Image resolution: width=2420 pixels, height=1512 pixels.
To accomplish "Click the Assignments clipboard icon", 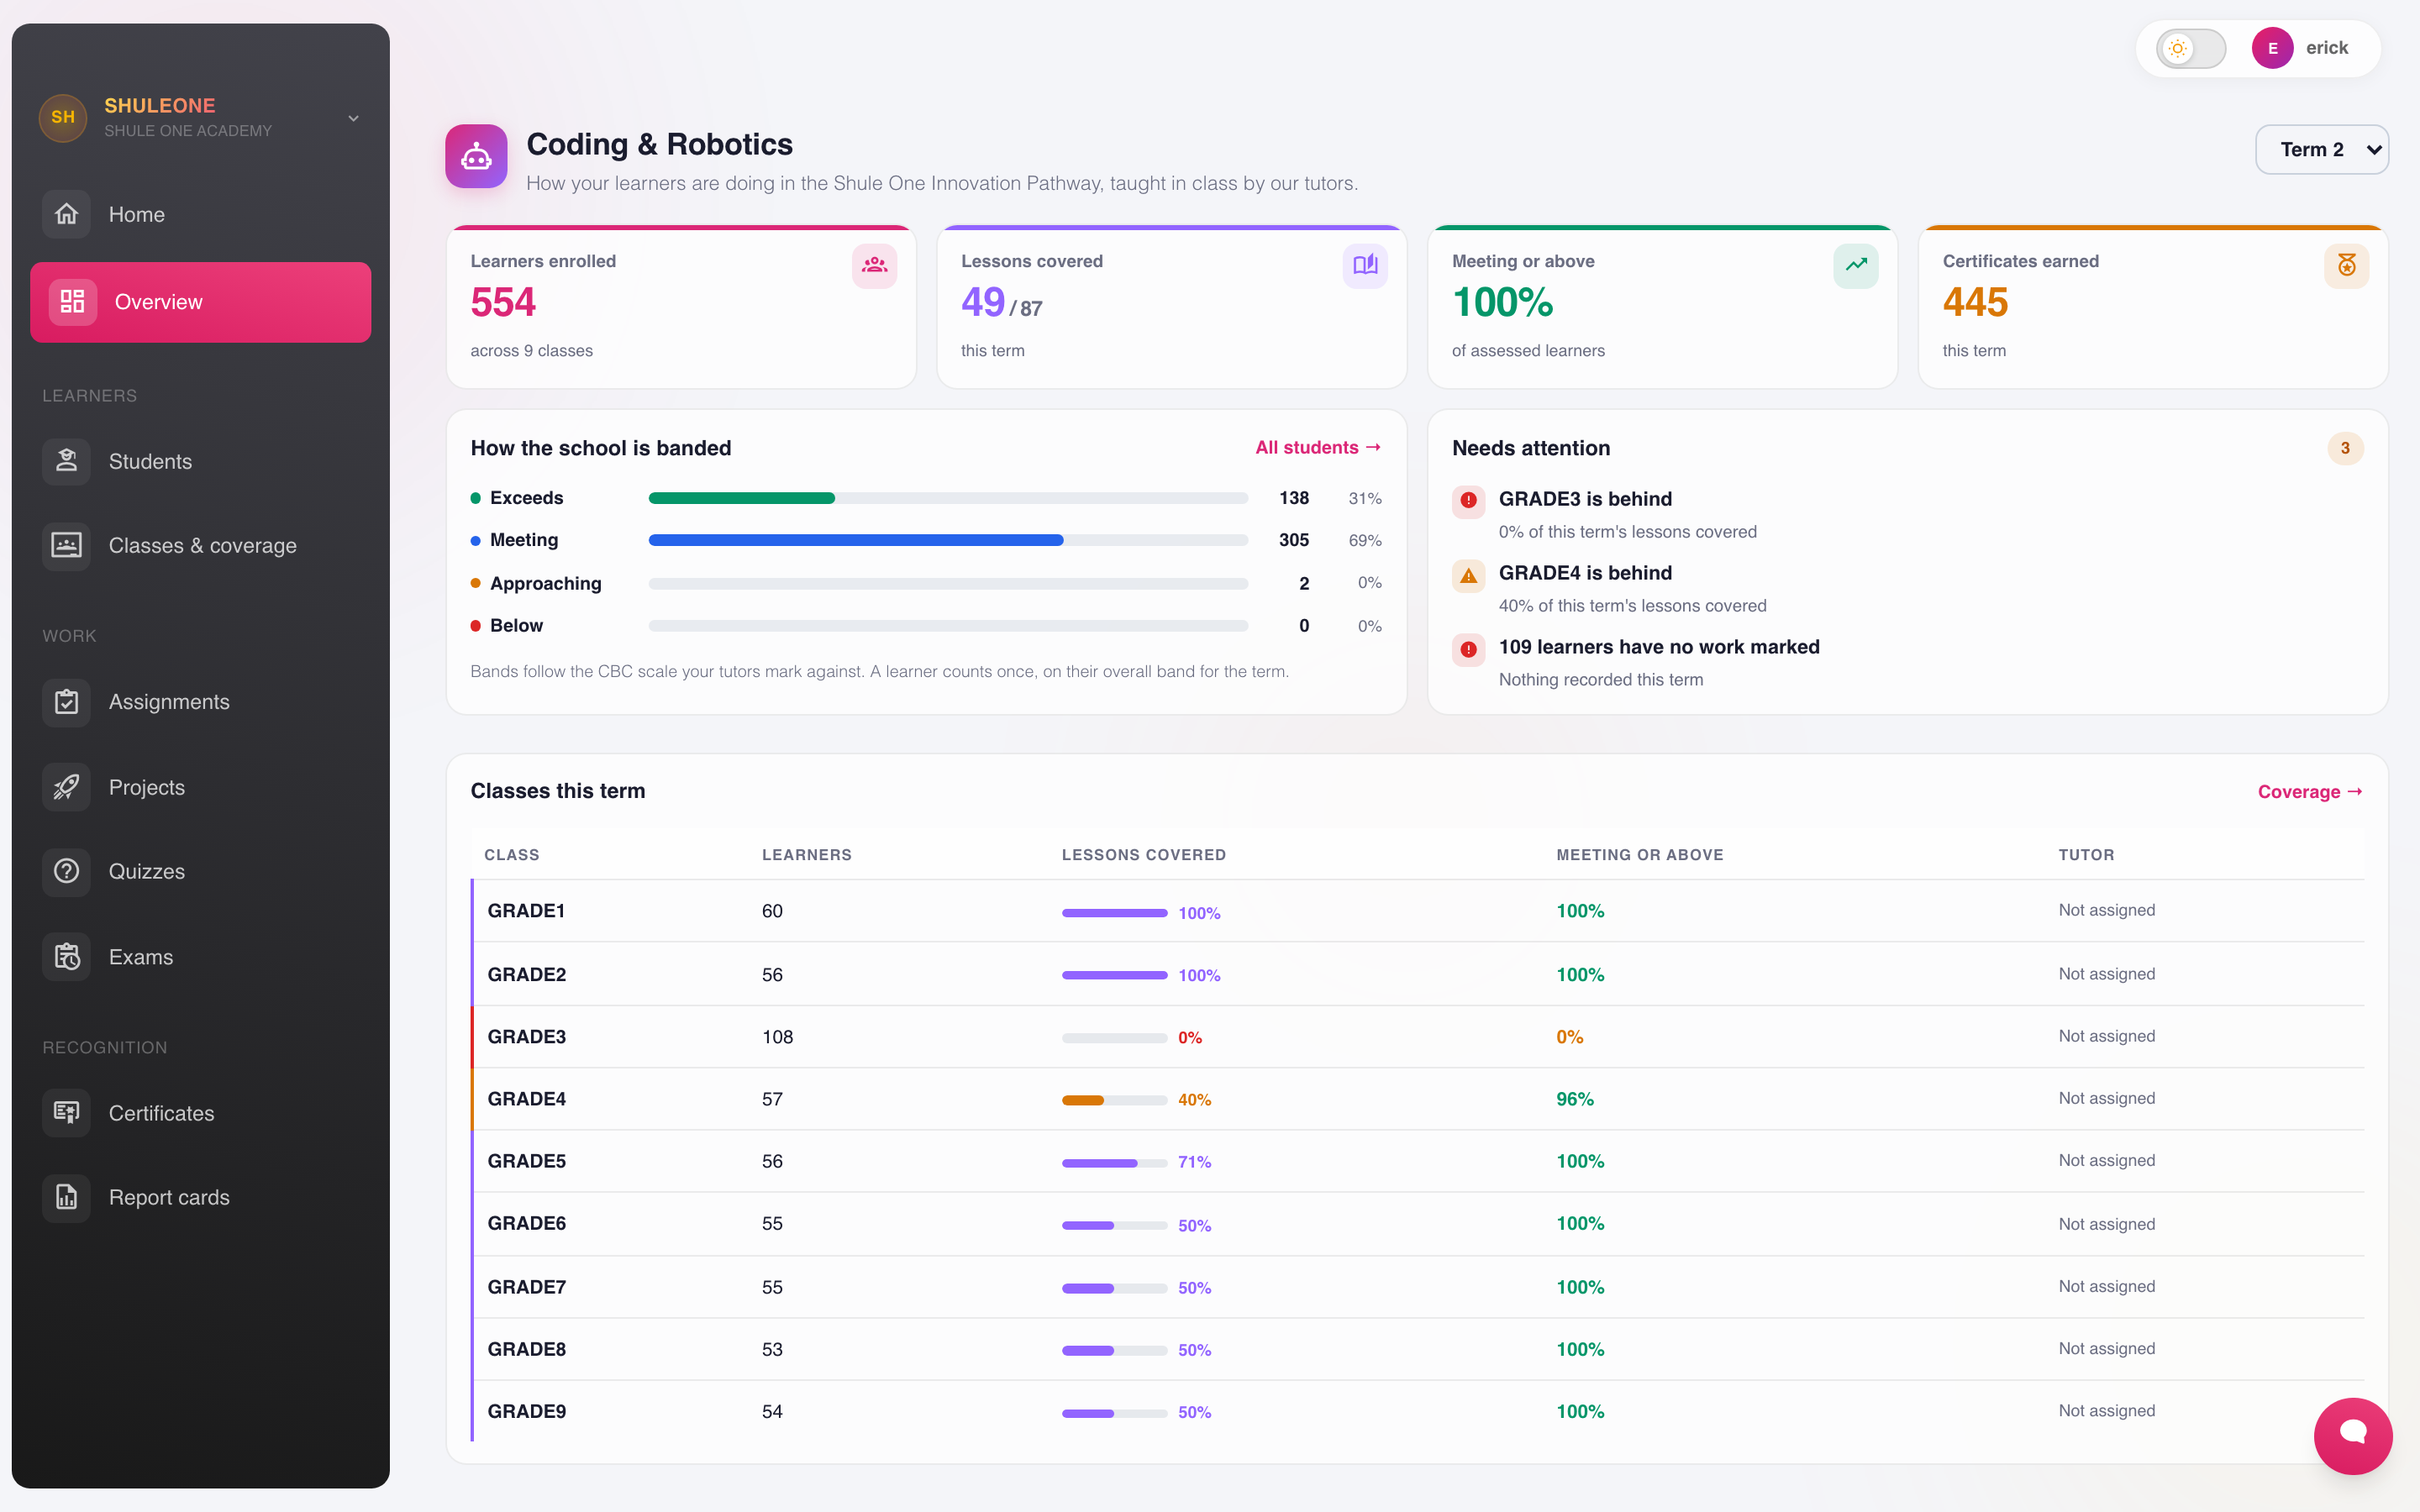I will [x=66, y=702].
